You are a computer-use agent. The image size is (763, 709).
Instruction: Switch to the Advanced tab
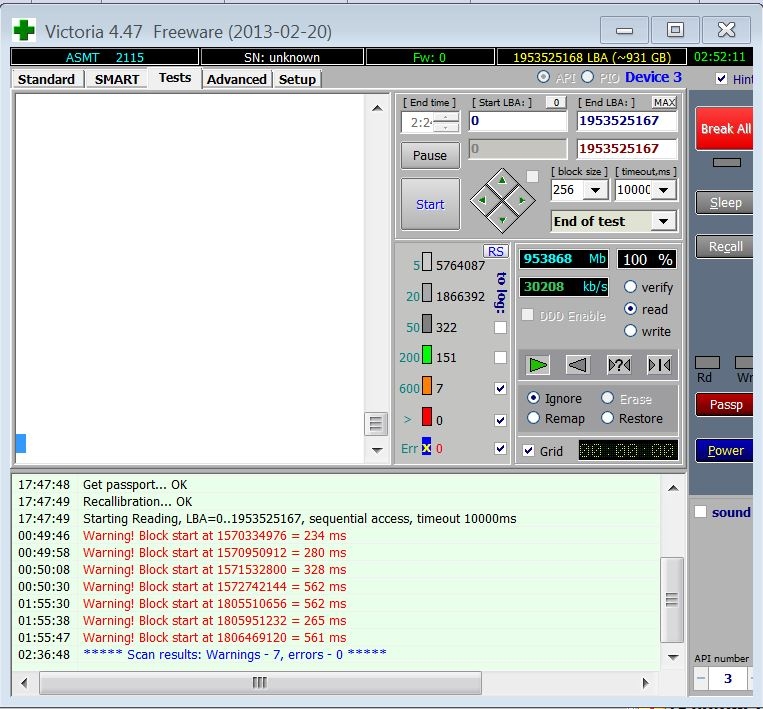click(236, 79)
